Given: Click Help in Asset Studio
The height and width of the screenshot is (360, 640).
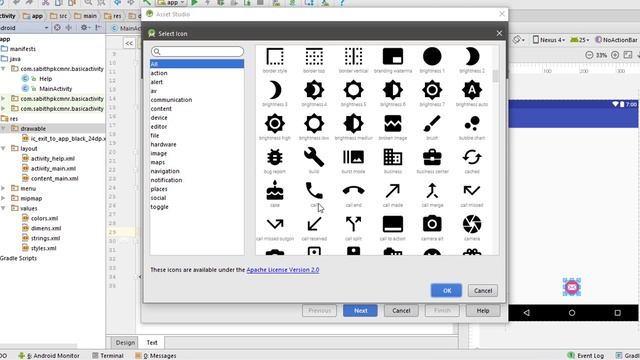Looking at the screenshot, I should [483, 311].
